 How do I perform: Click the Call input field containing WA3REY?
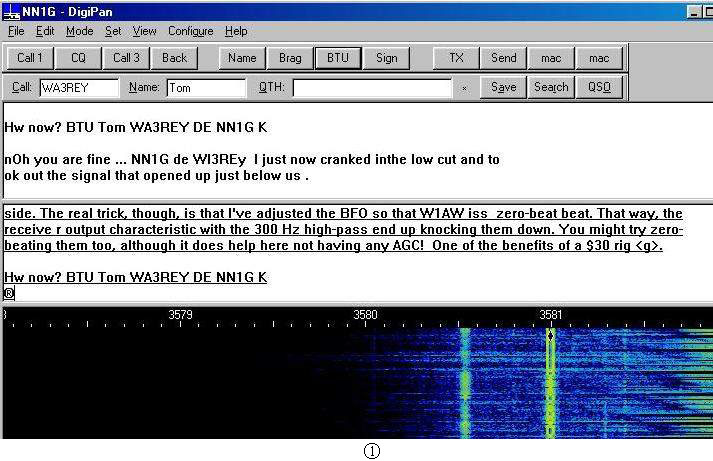(78, 88)
